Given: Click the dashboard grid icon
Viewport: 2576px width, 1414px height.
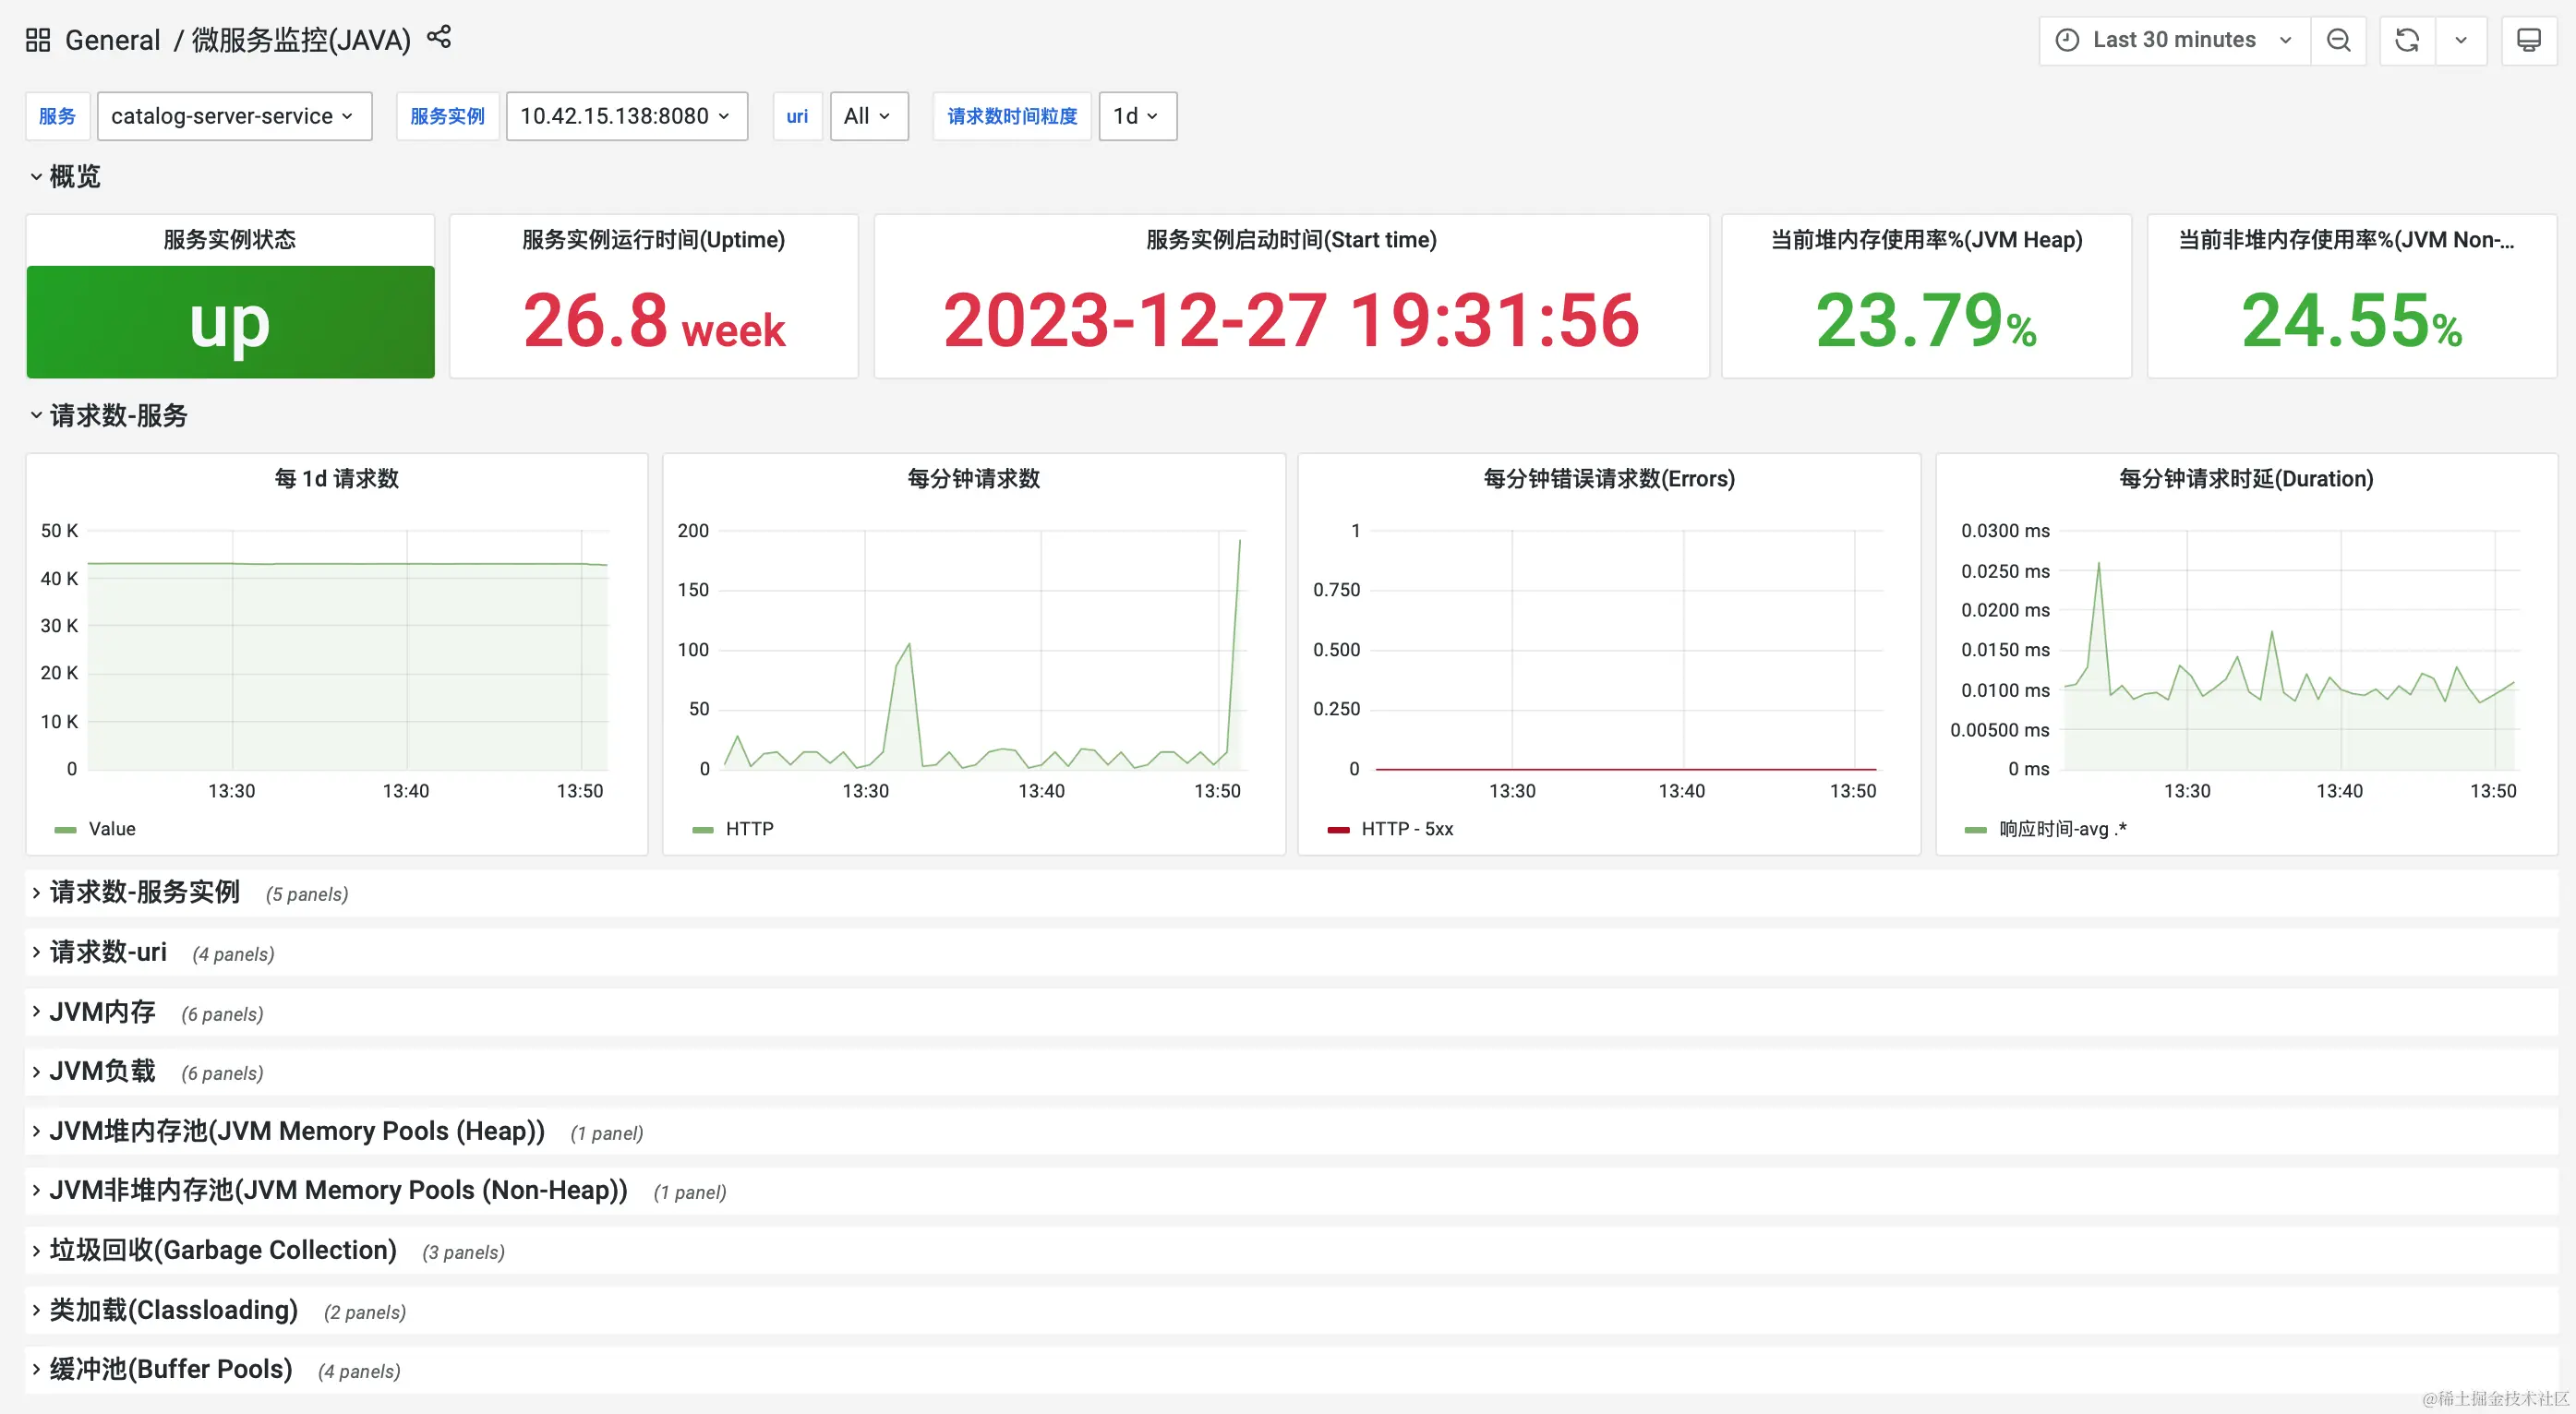Looking at the screenshot, I should coord(38,40).
